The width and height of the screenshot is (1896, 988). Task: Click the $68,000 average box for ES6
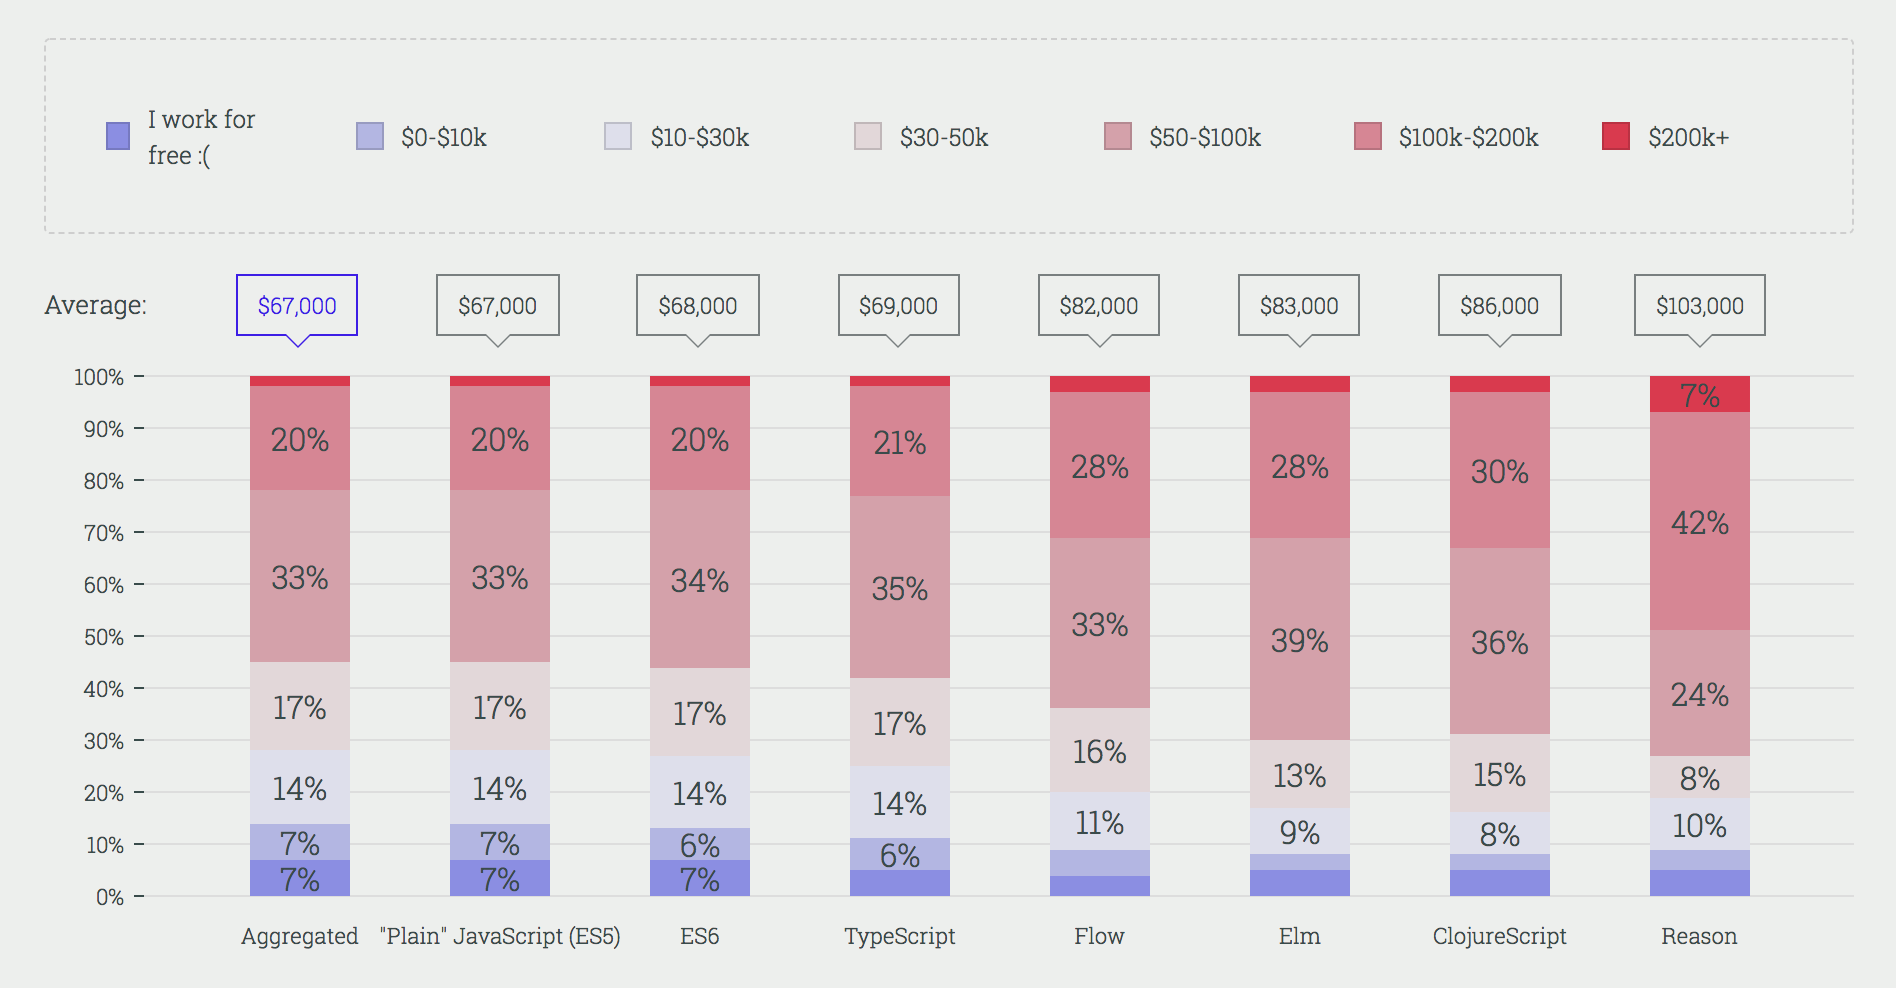pyautogui.click(x=698, y=305)
